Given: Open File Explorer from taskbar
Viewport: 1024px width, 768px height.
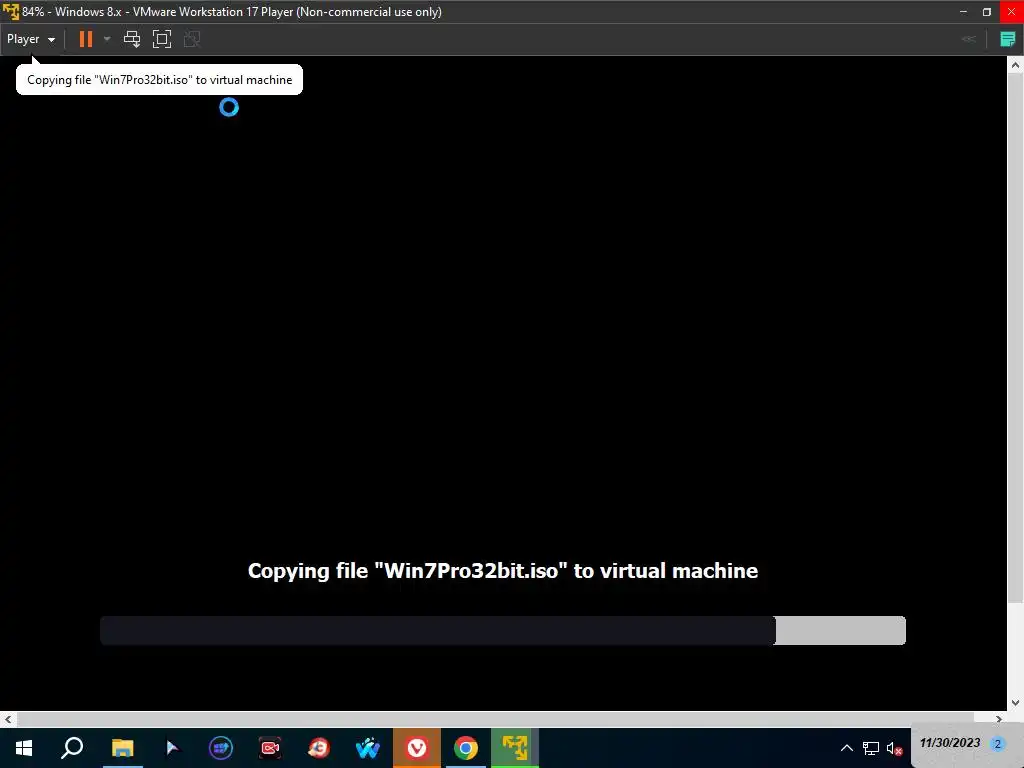Looking at the screenshot, I should tap(122, 748).
